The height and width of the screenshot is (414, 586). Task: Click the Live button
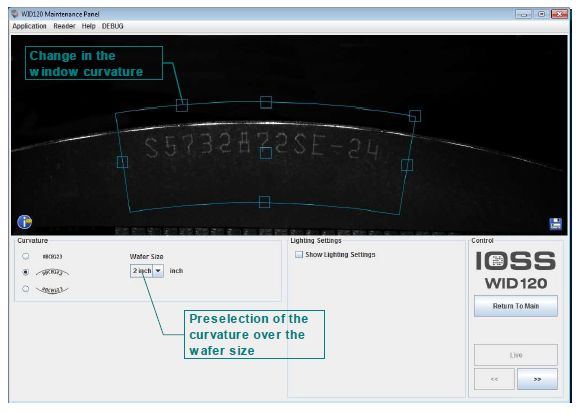(x=516, y=355)
